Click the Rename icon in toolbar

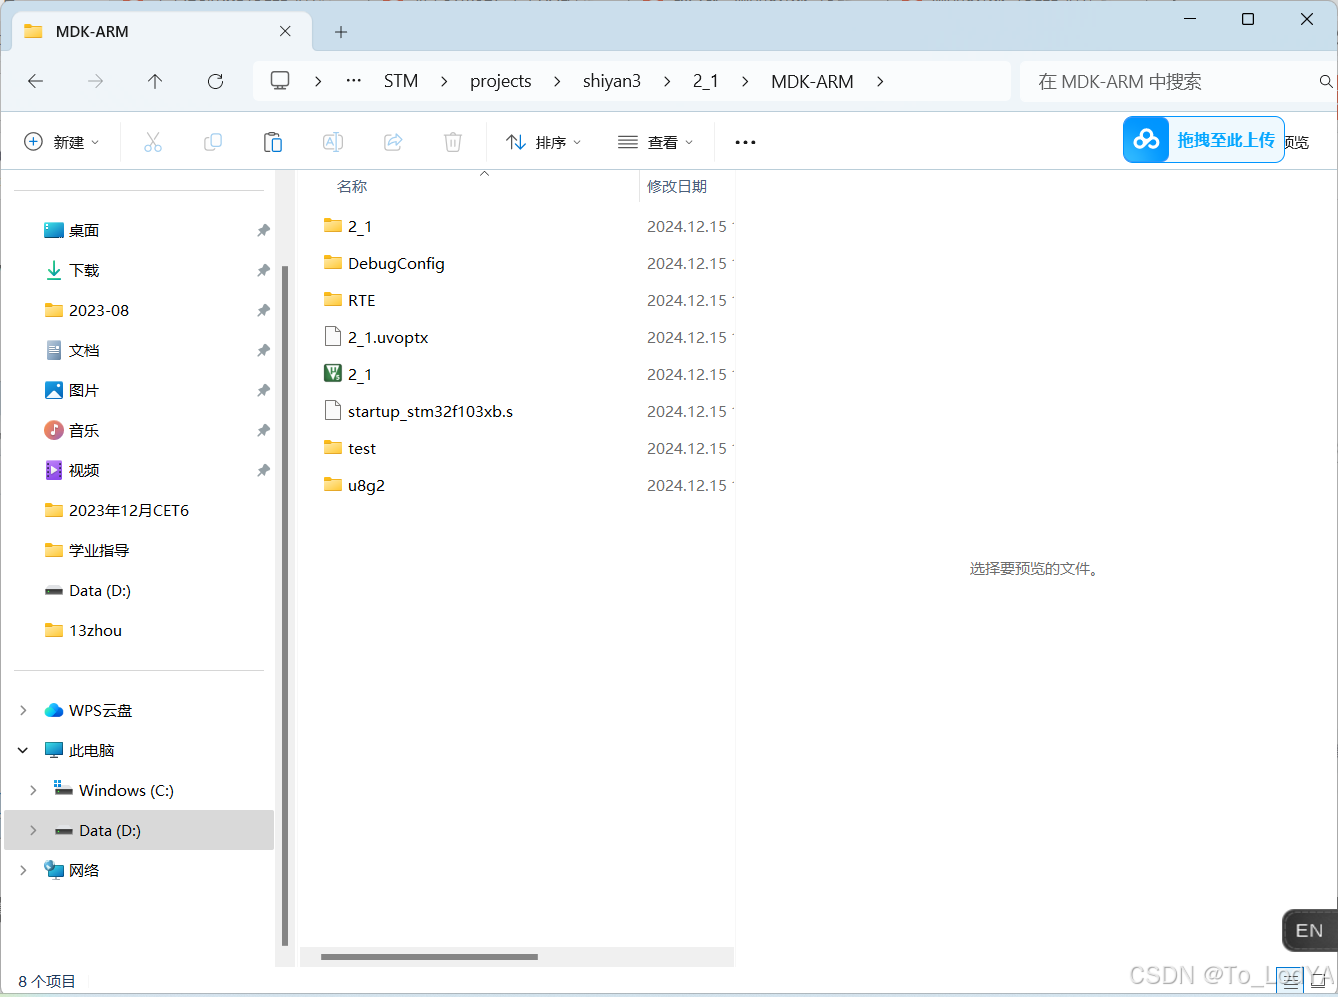tap(333, 142)
